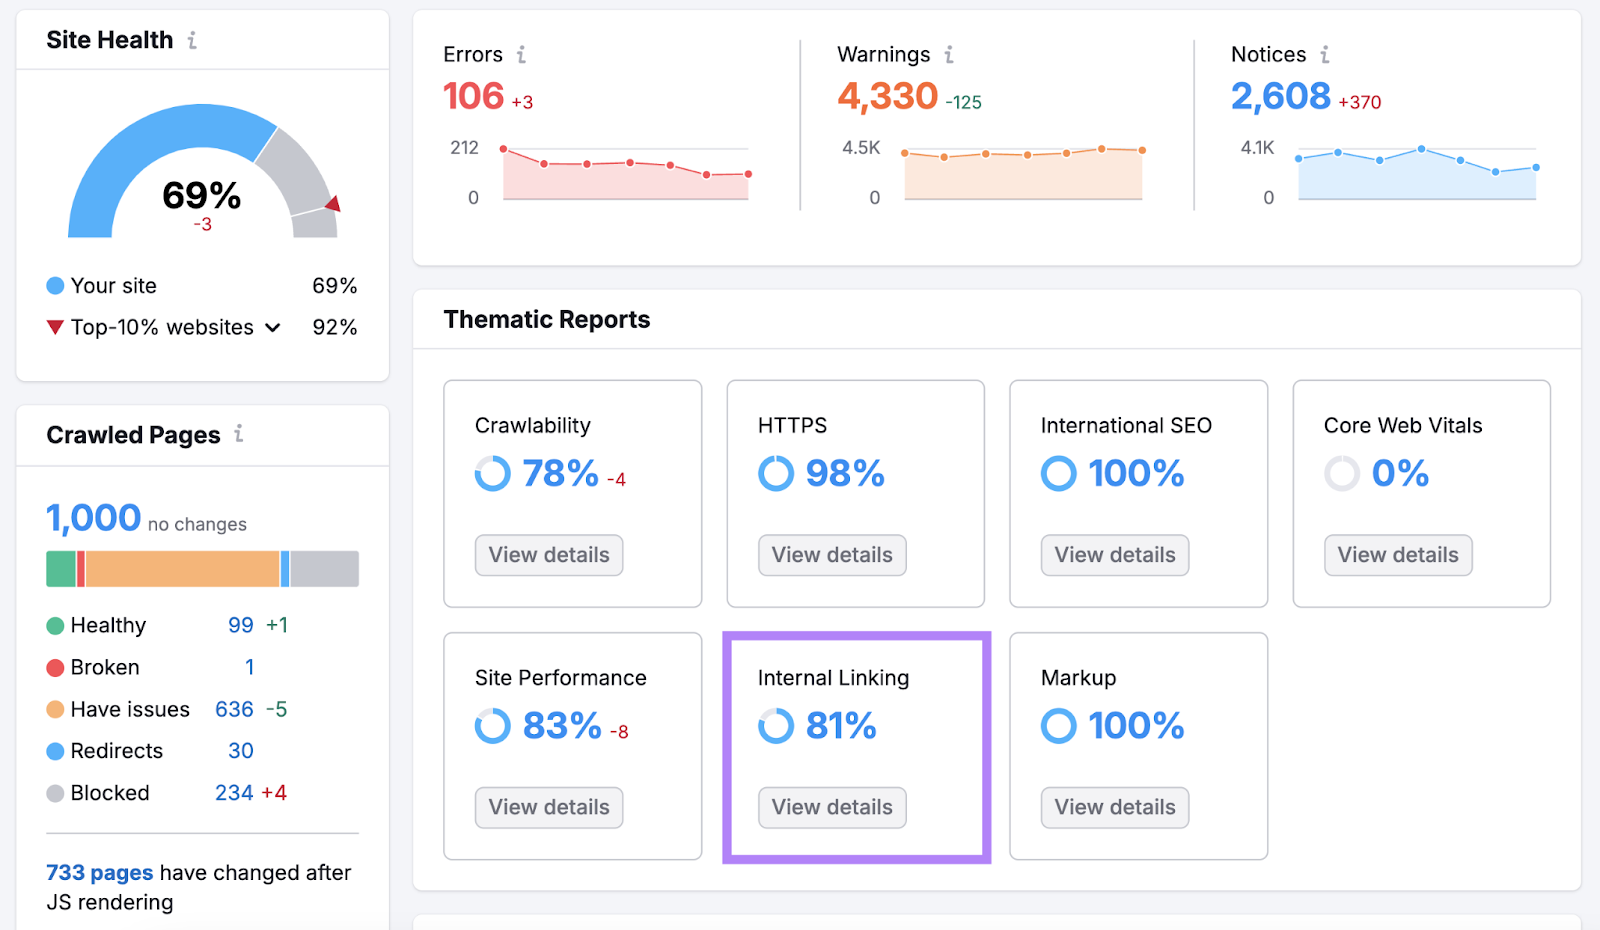Click the Notices trend chart
Screen dimensions: 1600x930
tap(1417, 172)
